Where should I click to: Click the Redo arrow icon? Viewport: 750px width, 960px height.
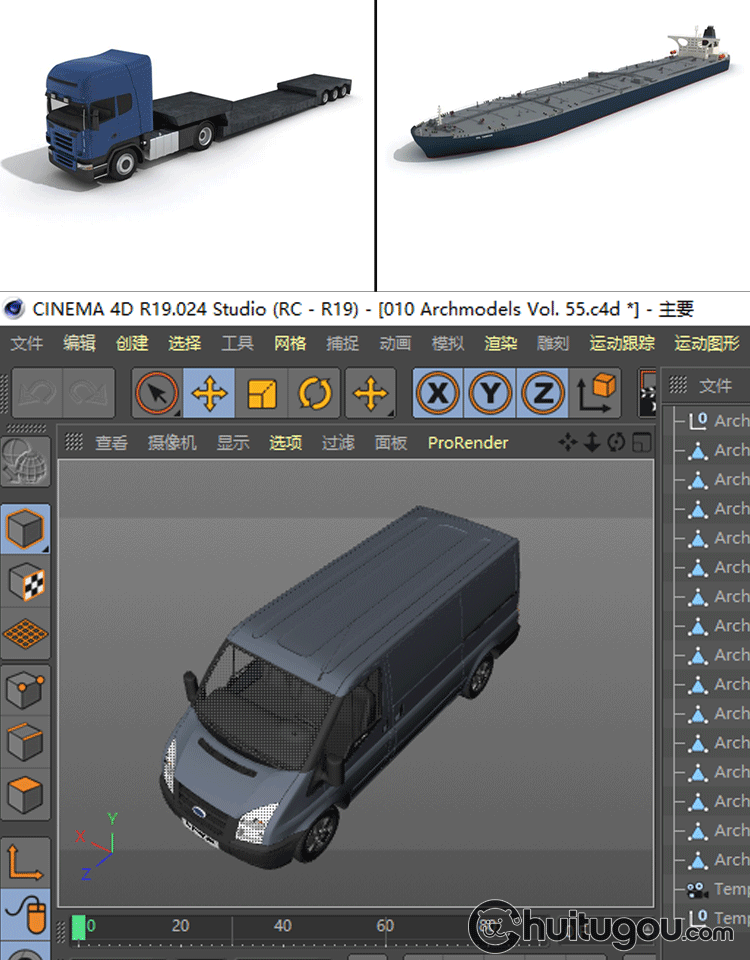click(88, 393)
